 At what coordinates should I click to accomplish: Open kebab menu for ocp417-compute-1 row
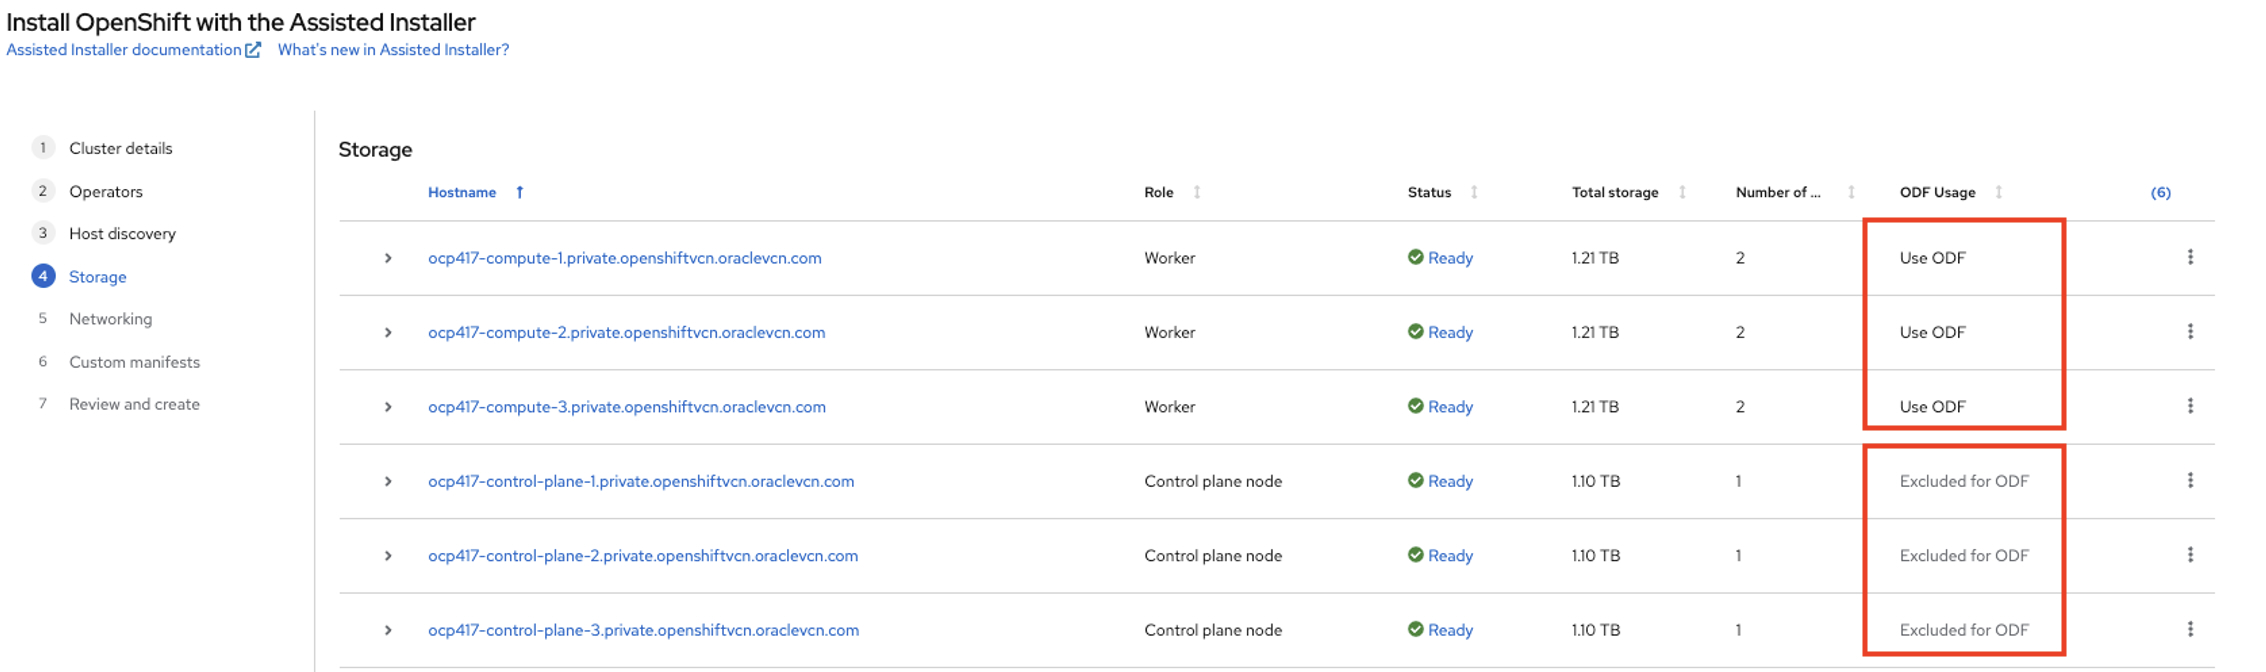pyautogui.click(x=2190, y=257)
